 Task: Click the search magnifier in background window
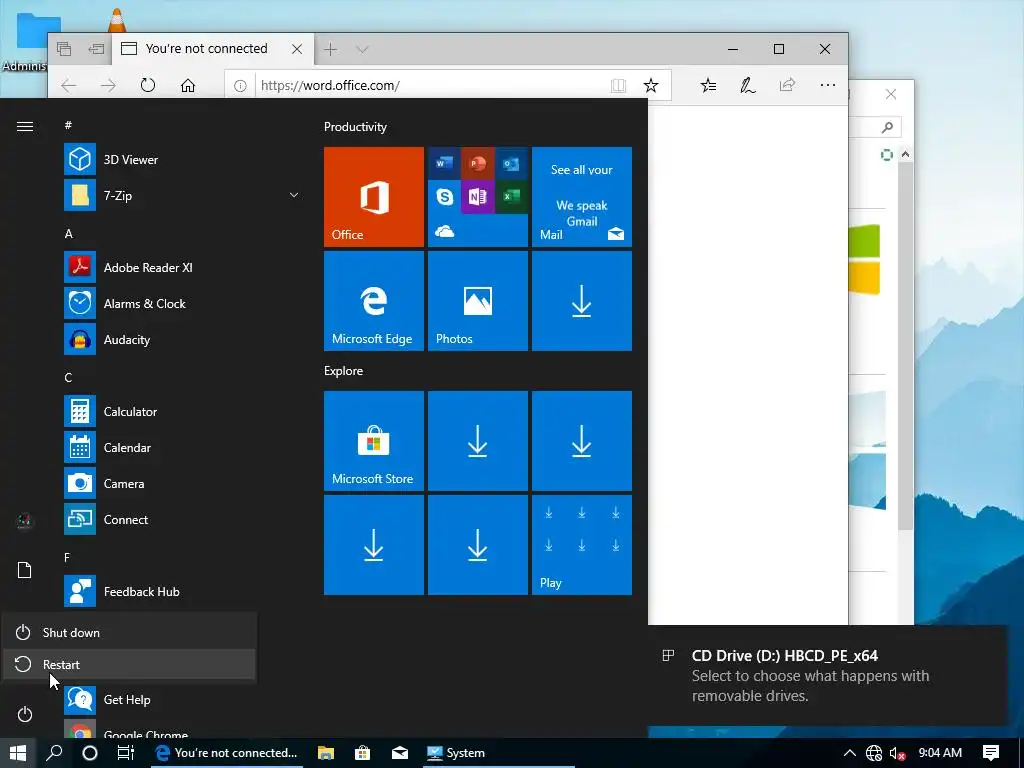[887, 127]
